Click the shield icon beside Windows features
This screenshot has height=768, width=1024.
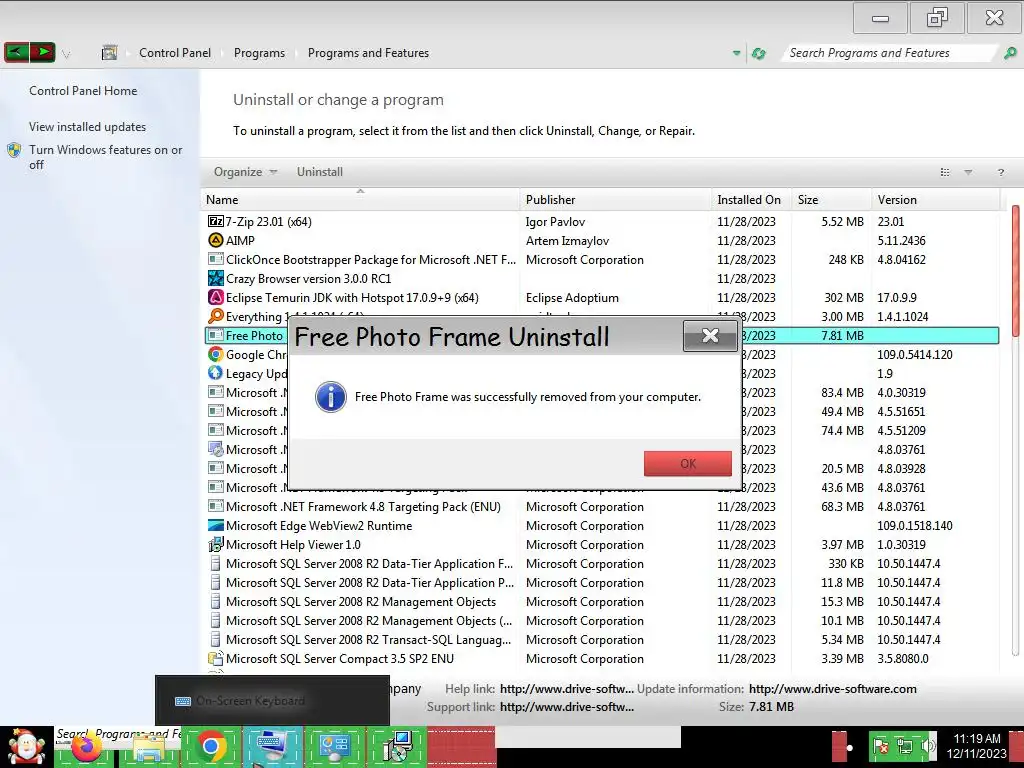[x=14, y=150]
